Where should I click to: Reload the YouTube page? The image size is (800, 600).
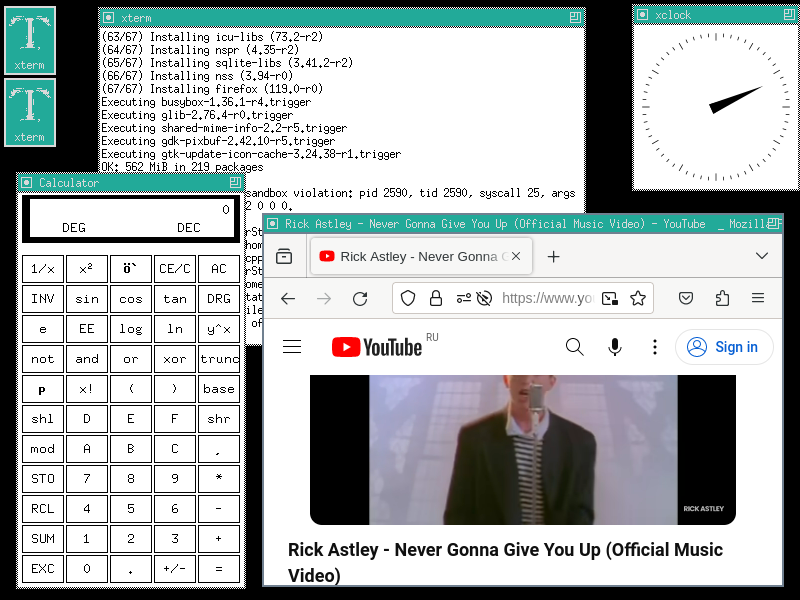360,298
